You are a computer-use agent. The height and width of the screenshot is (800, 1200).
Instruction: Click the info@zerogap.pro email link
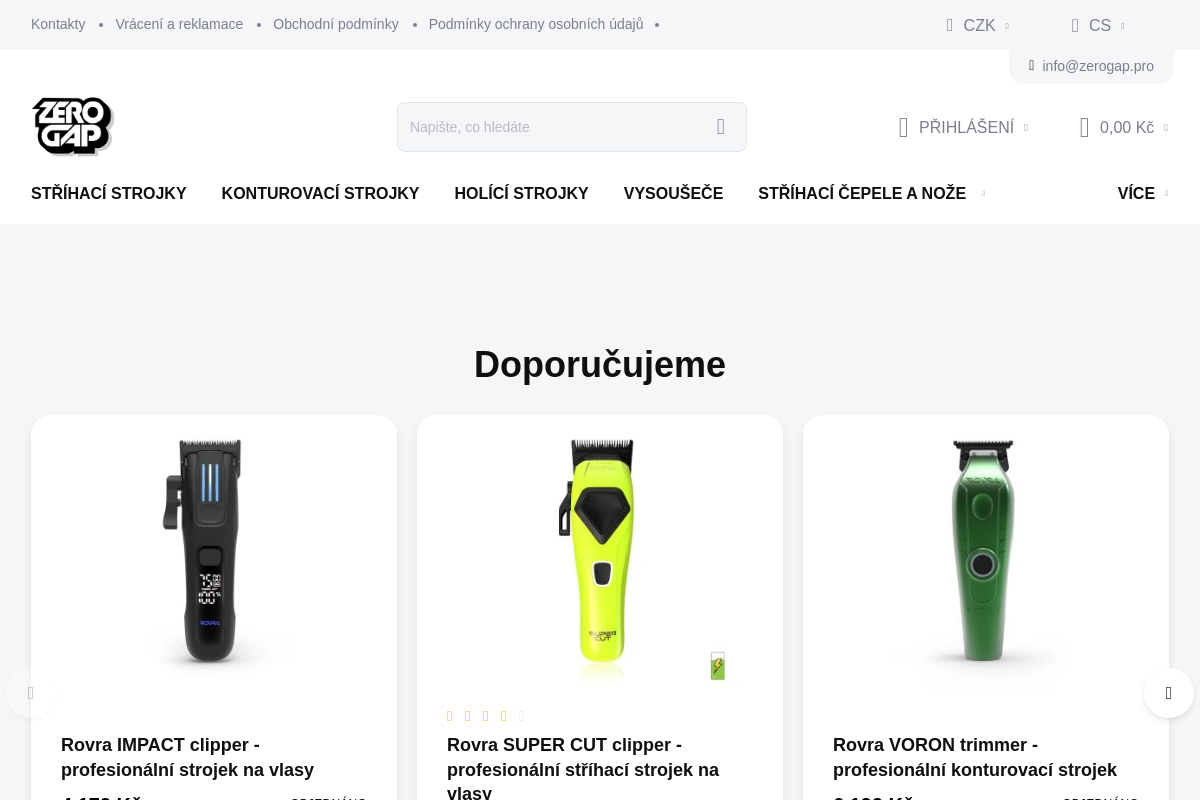tap(1097, 66)
